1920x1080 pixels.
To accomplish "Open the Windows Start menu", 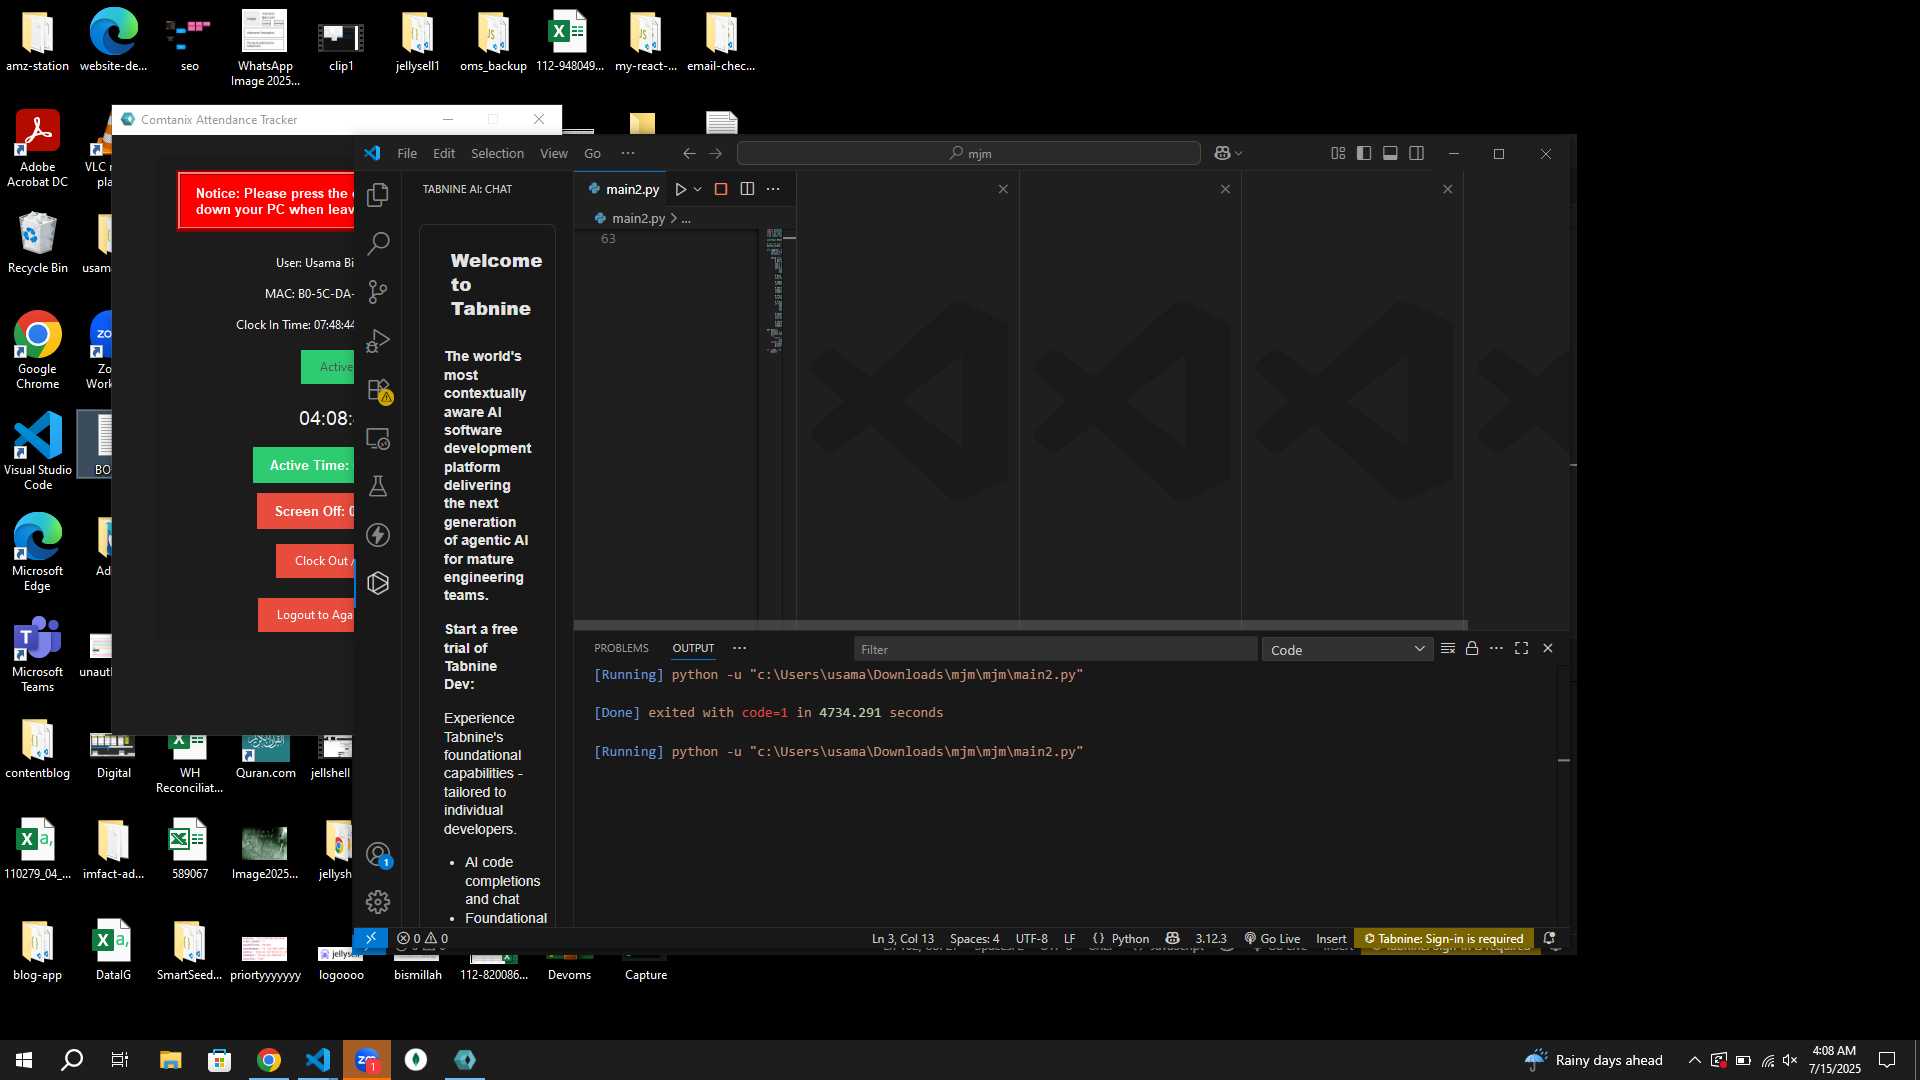I will [x=24, y=1060].
